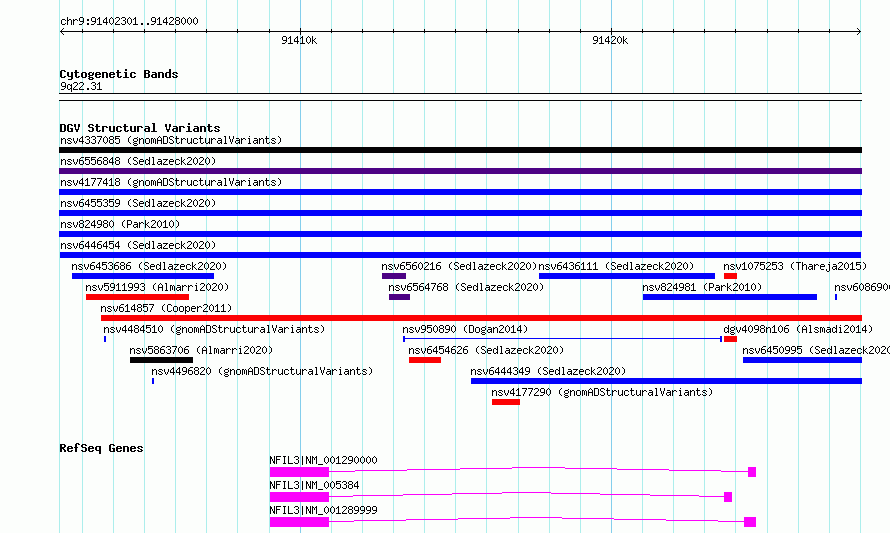Click the chr9:91402301..91428000 coordinate label
This screenshot has height=533, width=890.
[x=129, y=21]
